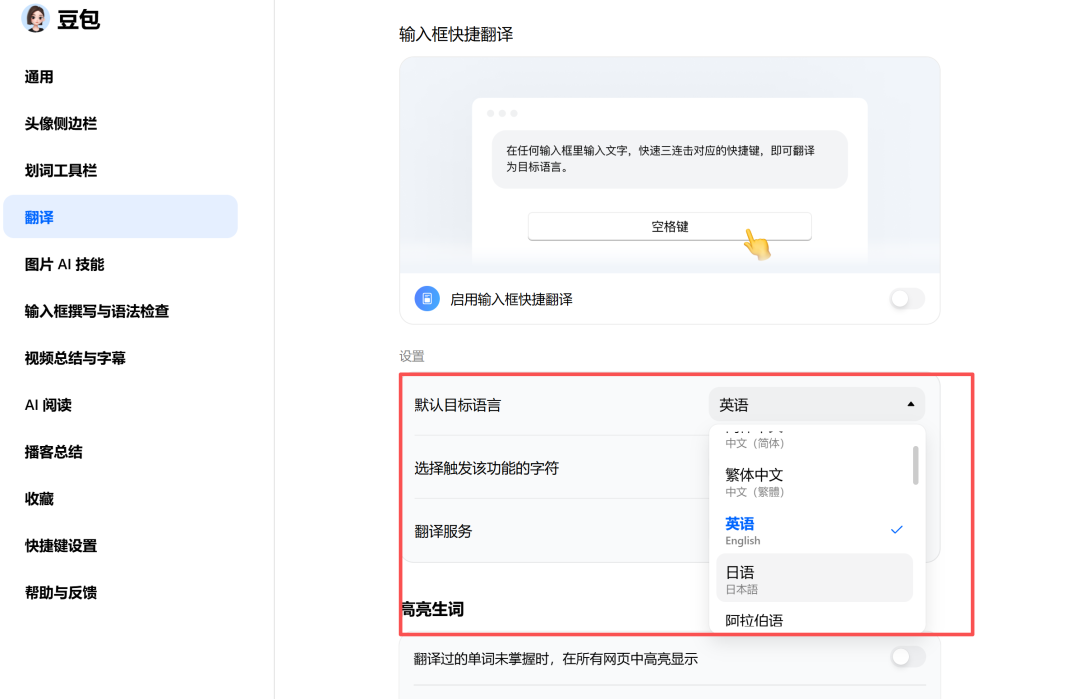Enable 启用输入框快捷翻译 switch
1080x699 pixels.
(x=906, y=298)
